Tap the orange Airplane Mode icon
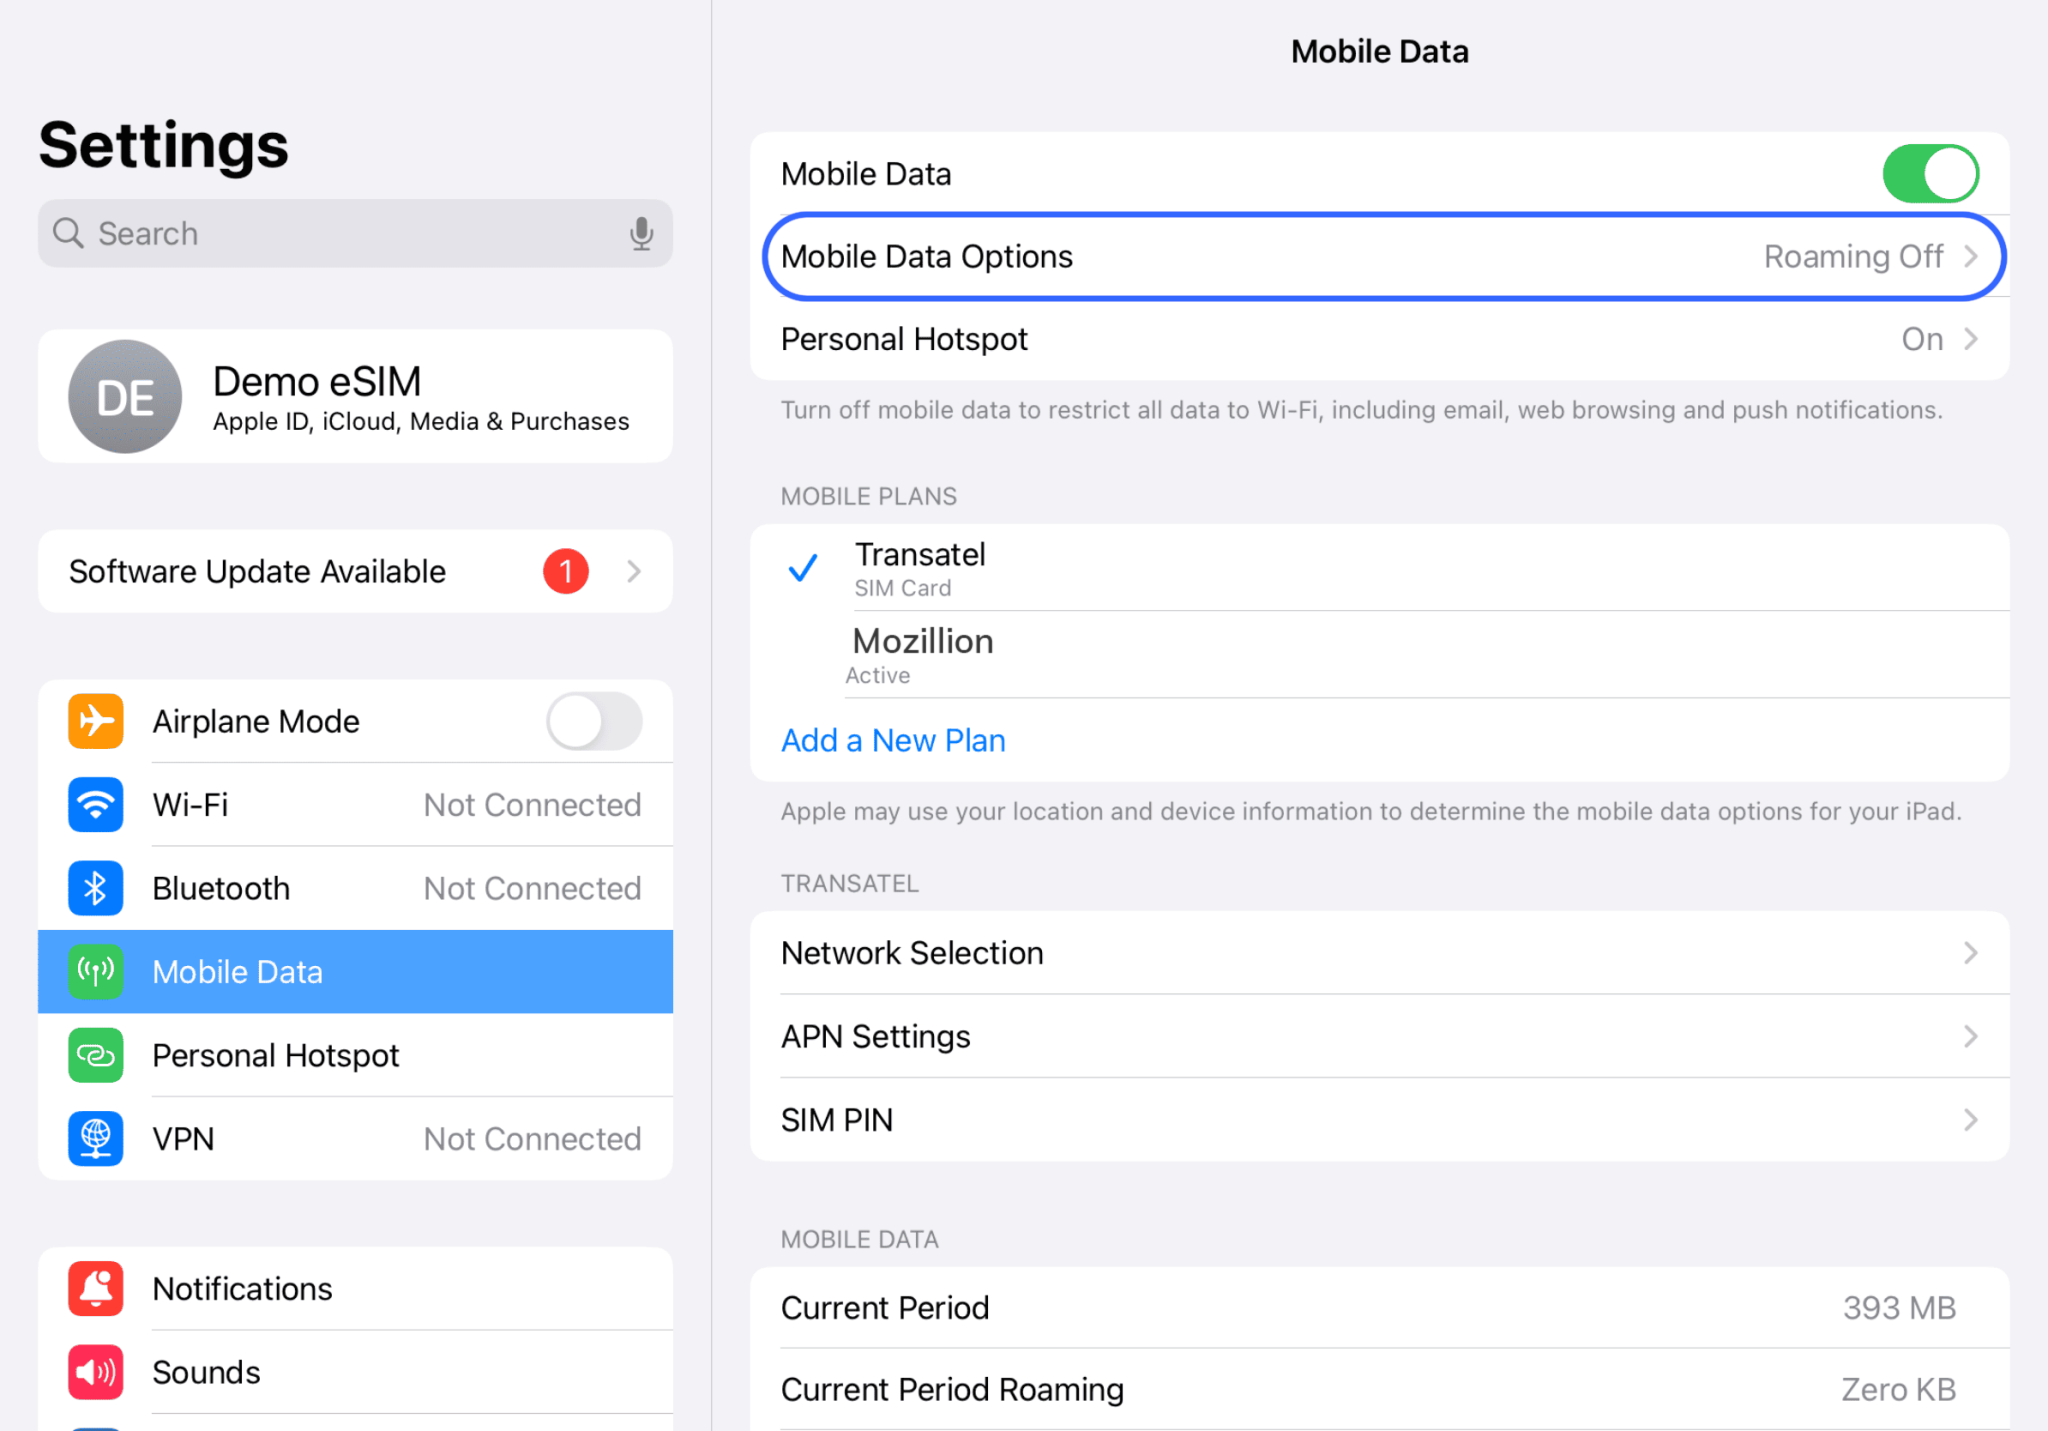 pos(96,721)
